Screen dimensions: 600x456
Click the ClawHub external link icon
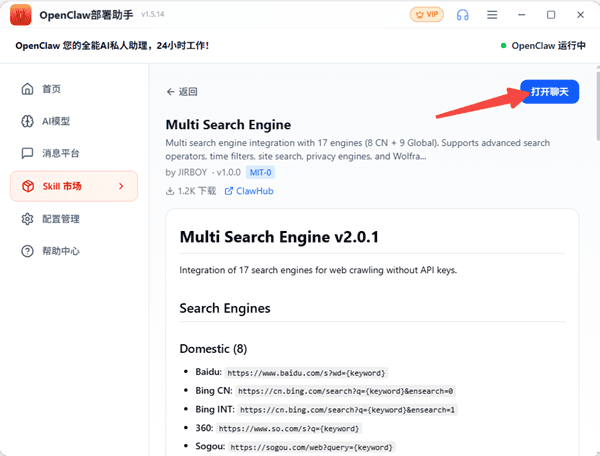pos(228,191)
